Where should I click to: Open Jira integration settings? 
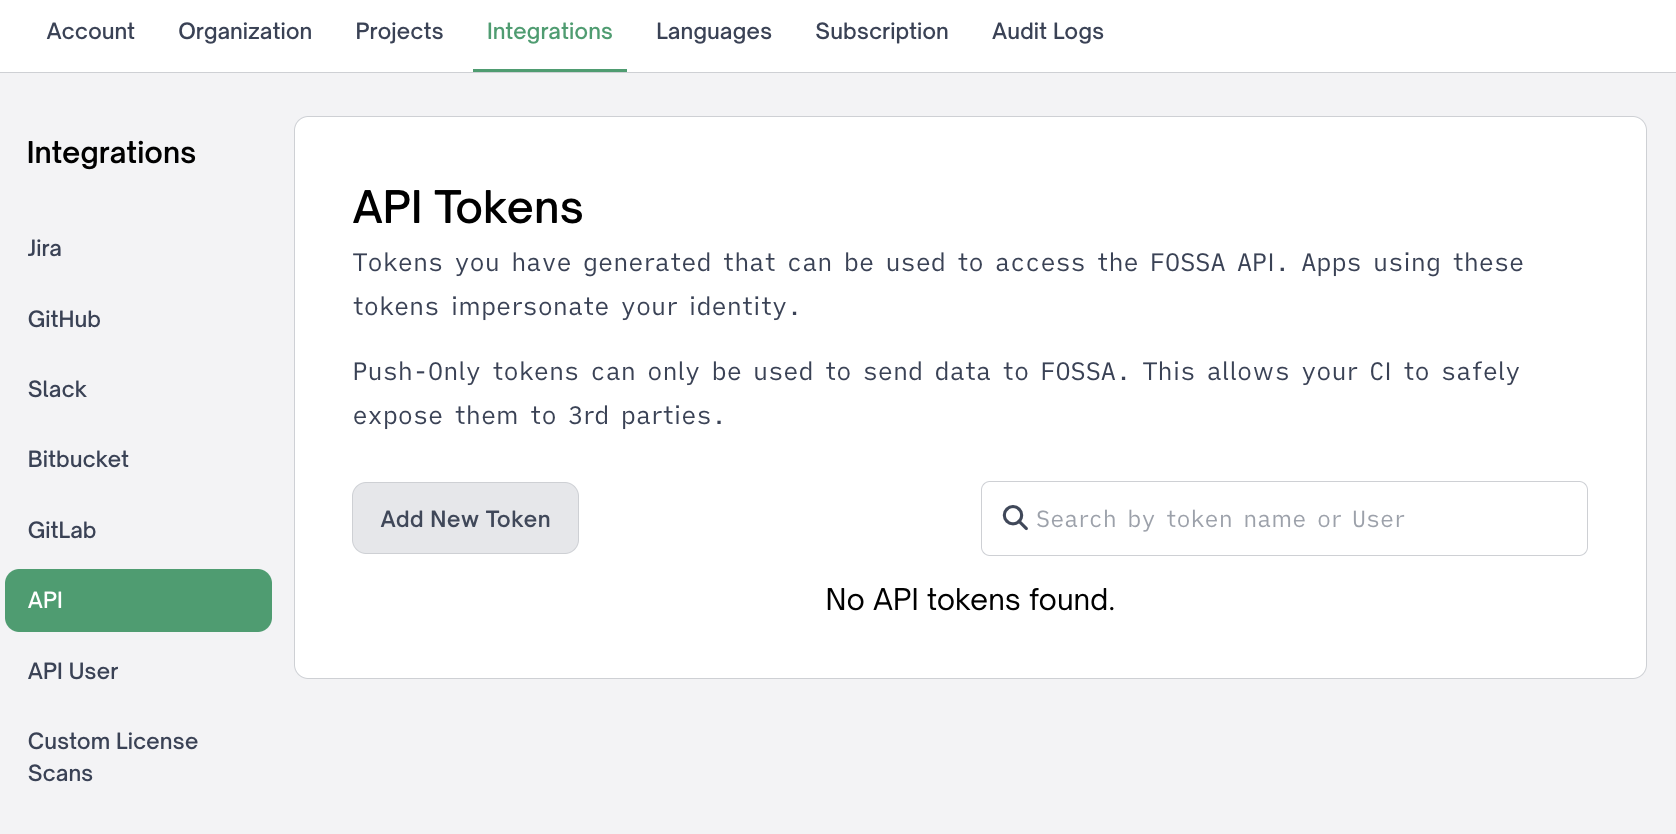(x=45, y=249)
